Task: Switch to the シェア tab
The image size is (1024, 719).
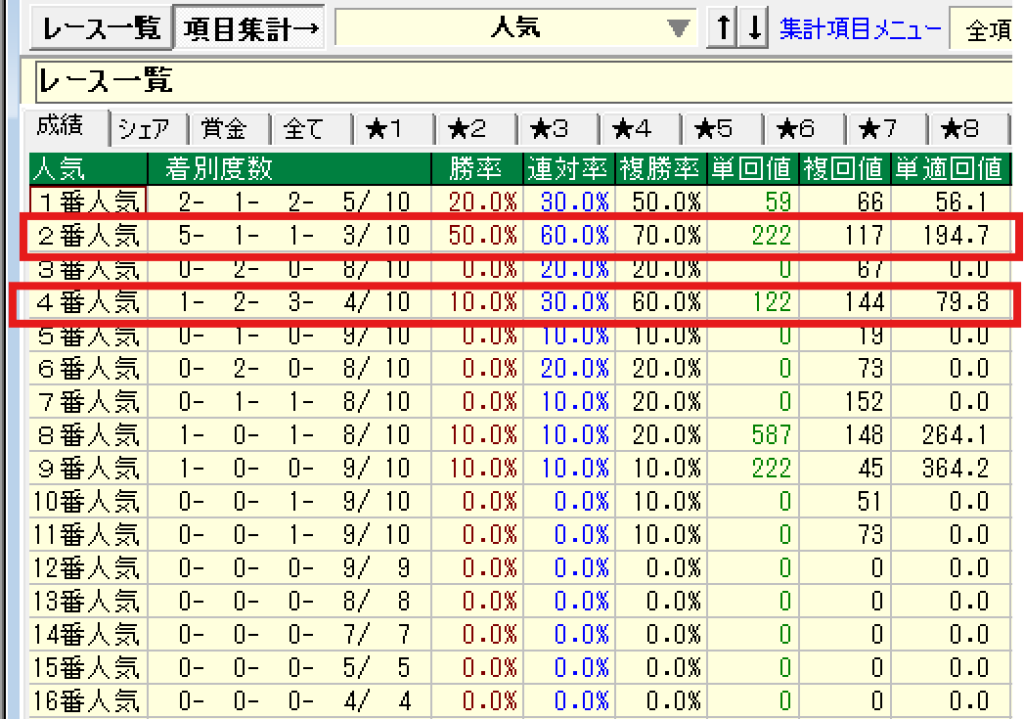Action: pos(148,128)
